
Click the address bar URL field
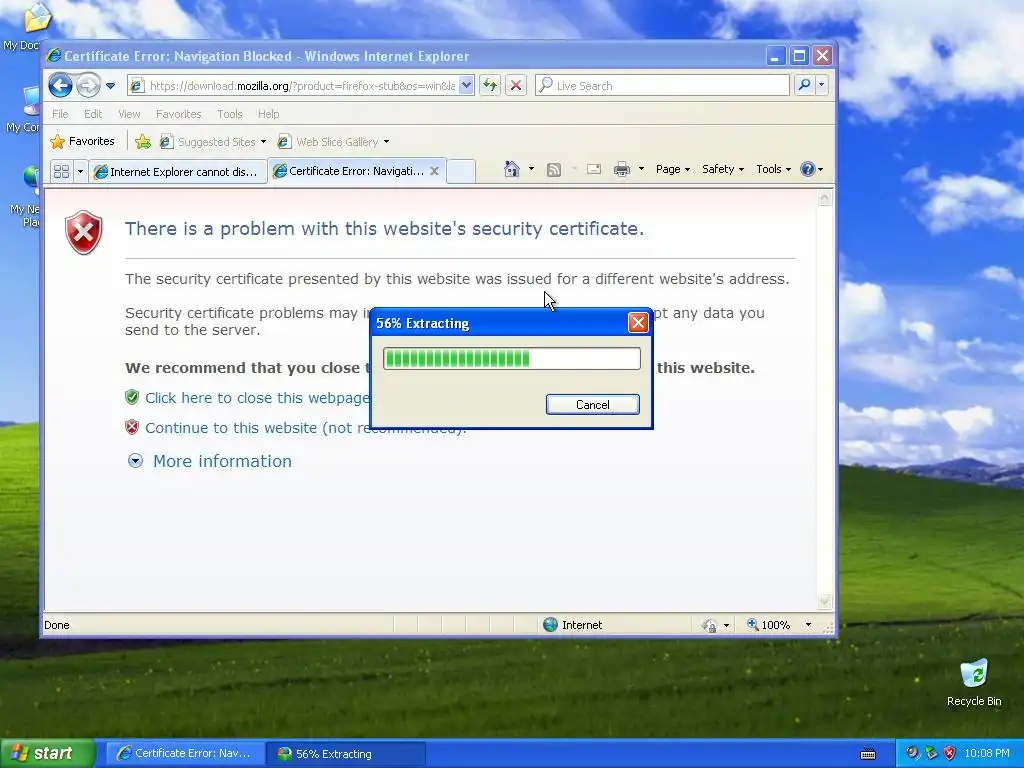301,86
